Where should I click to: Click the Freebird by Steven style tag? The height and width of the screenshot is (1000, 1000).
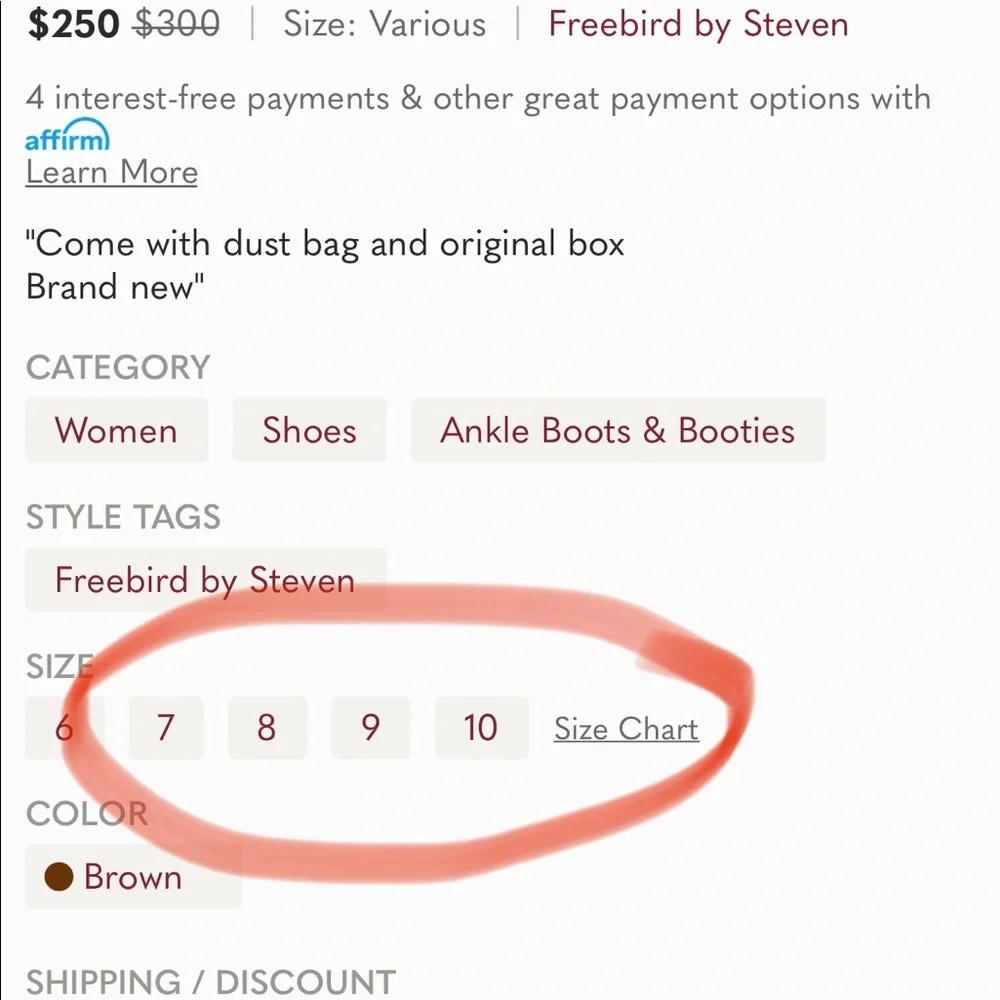205,580
